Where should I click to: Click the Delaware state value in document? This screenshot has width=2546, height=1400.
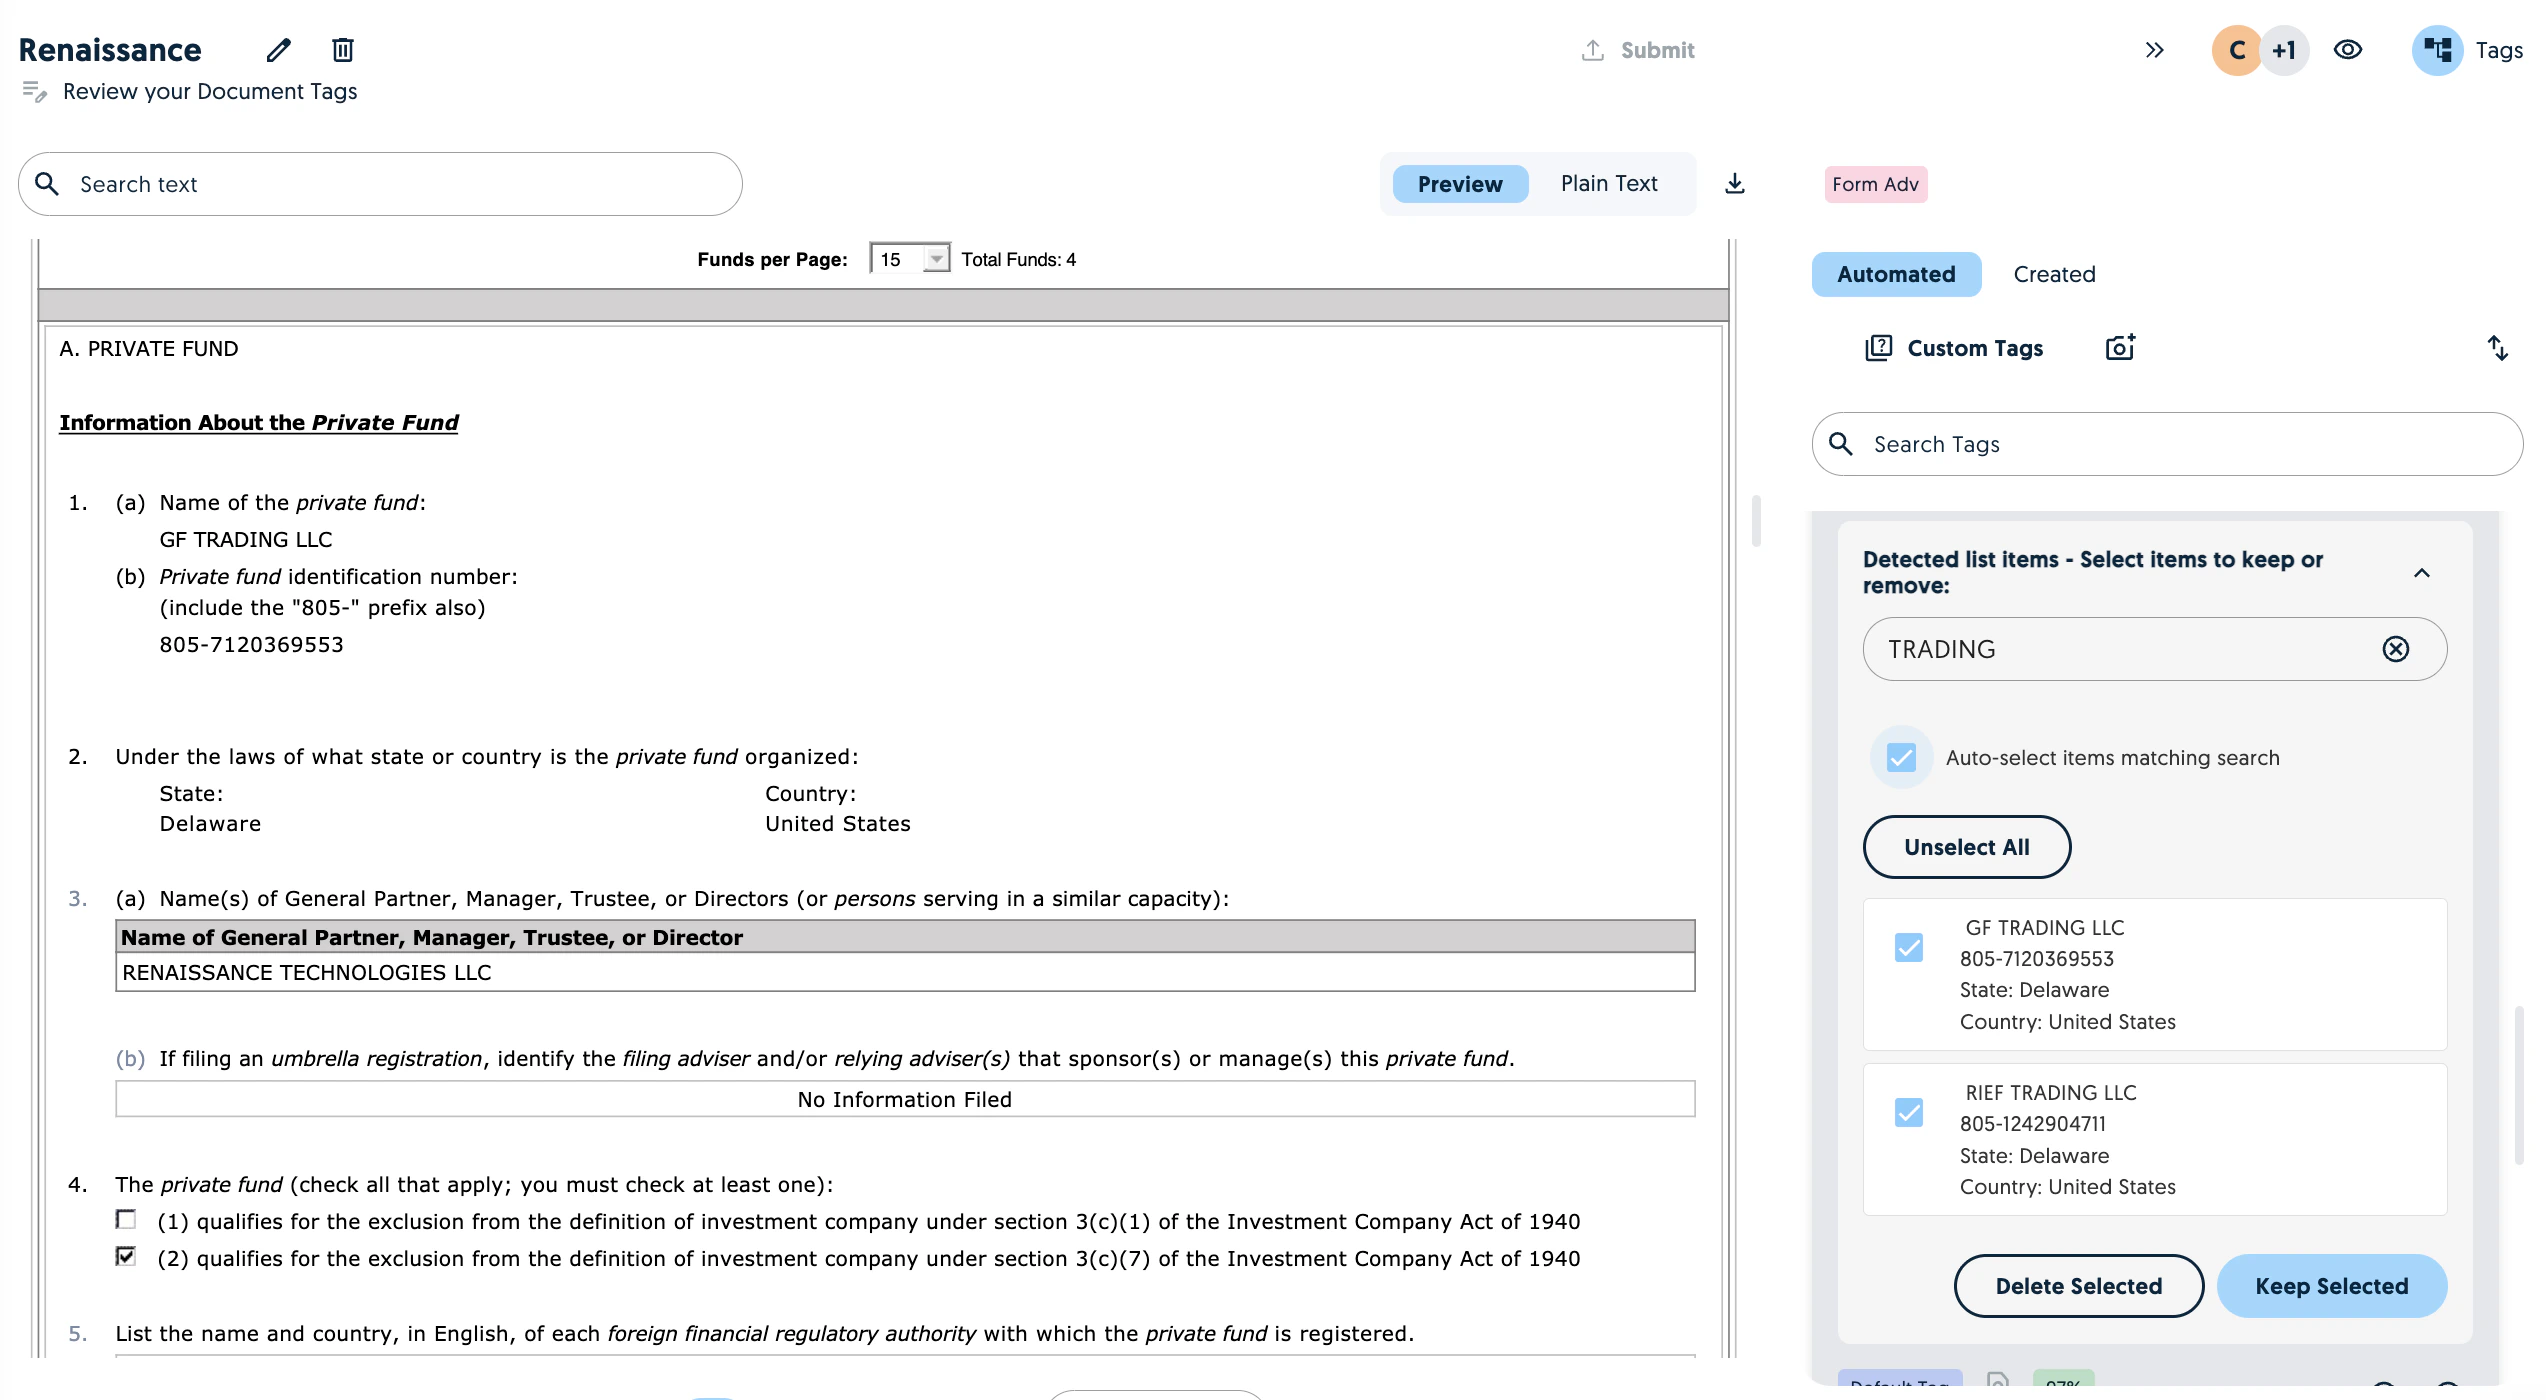(x=210, y=823)
